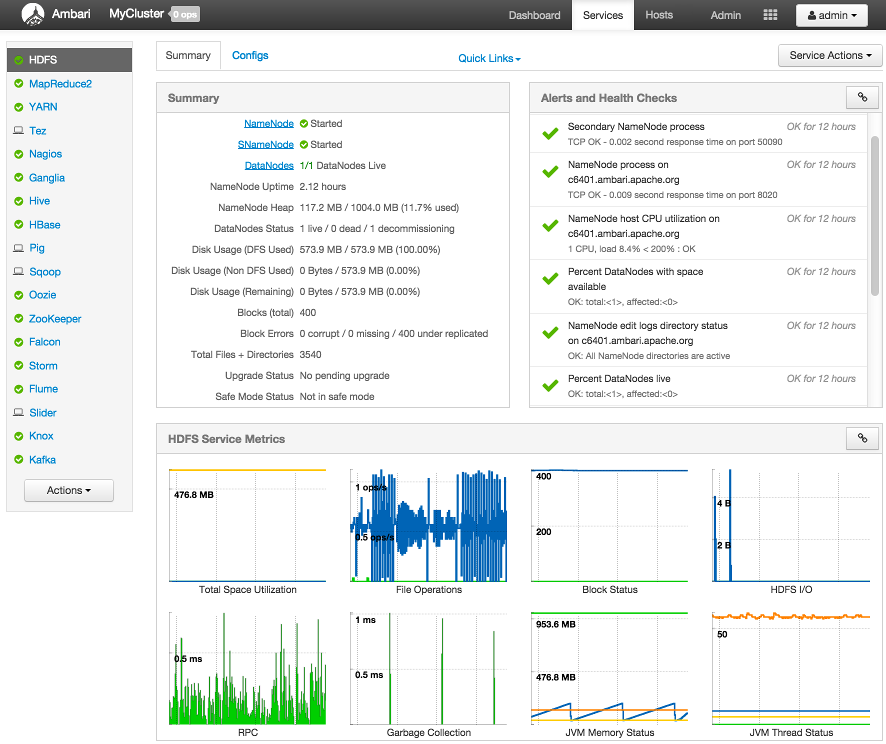This screenshot has width=886, height=744.
Task: Click the MyCluster cluster name
Action: click(x=136, y=14)
